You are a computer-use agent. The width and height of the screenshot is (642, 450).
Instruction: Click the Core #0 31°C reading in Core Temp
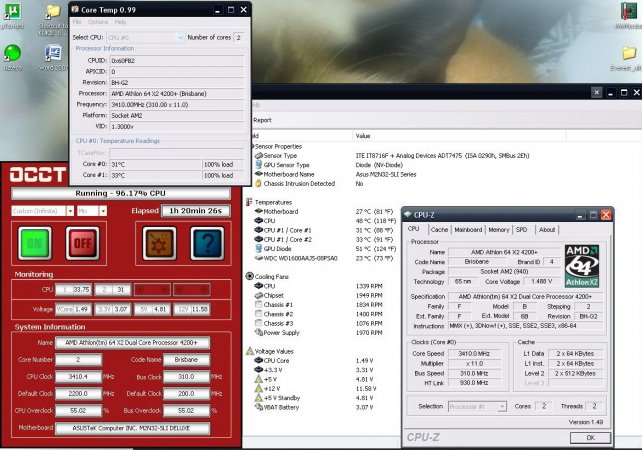(x=156, y=164)
